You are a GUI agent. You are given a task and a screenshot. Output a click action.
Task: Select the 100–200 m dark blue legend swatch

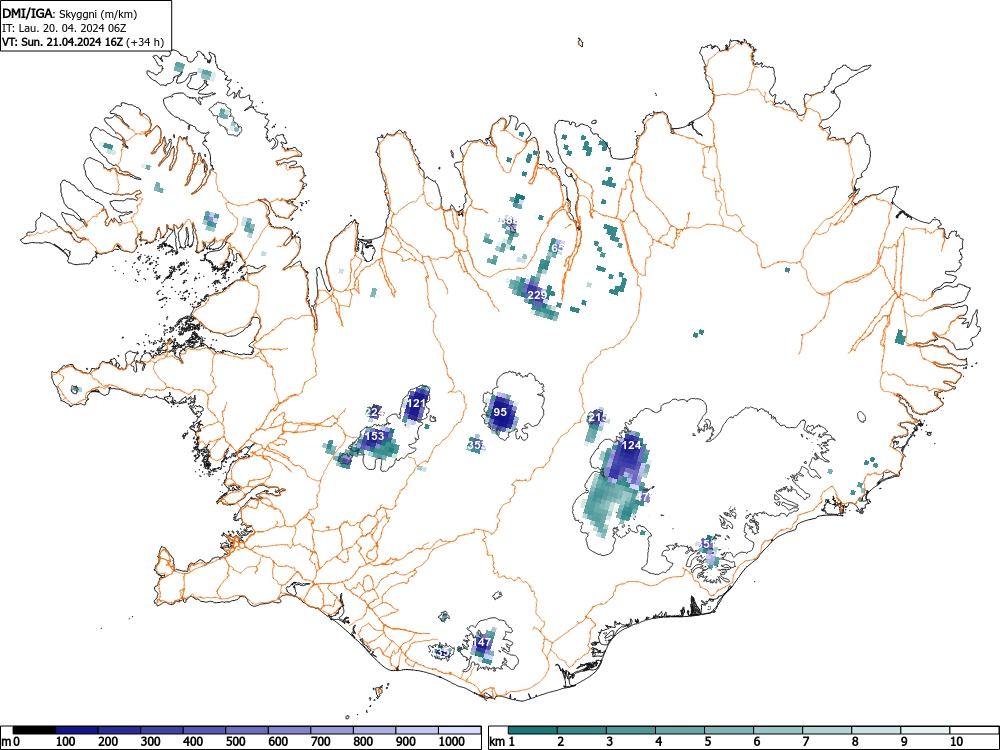tap(77, 730)
